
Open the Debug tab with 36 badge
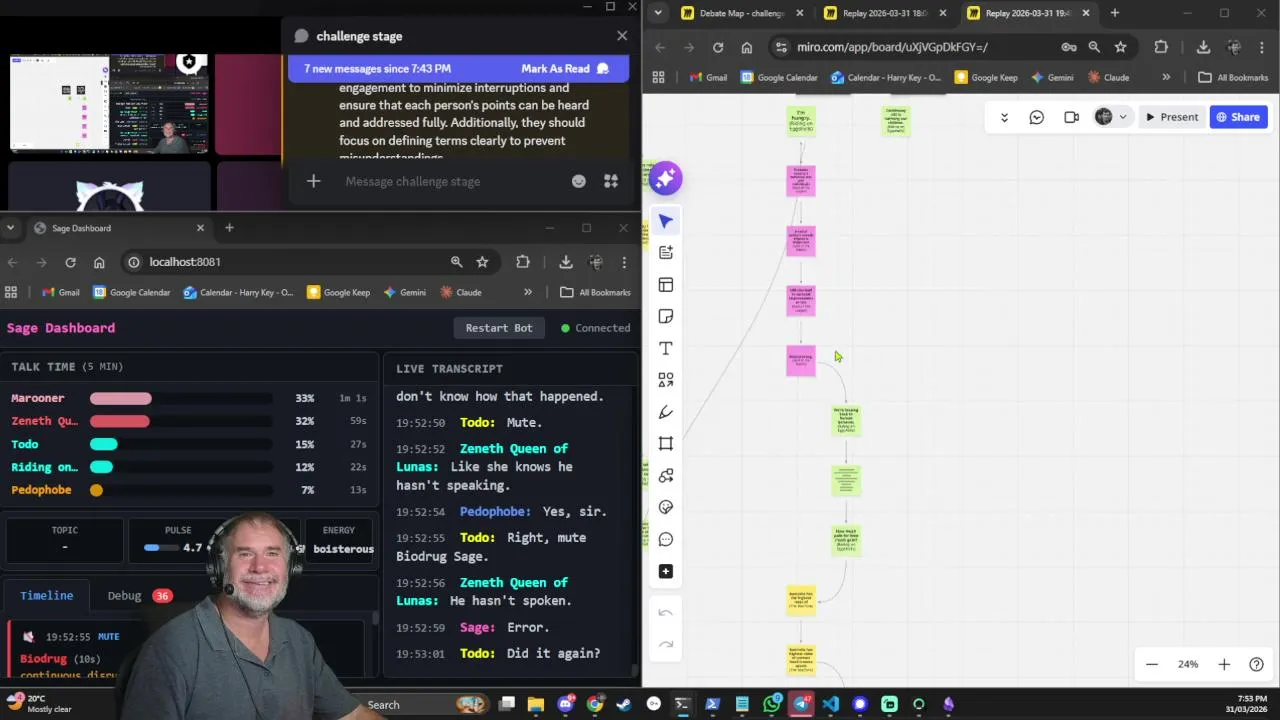click(x=140, y=595)
